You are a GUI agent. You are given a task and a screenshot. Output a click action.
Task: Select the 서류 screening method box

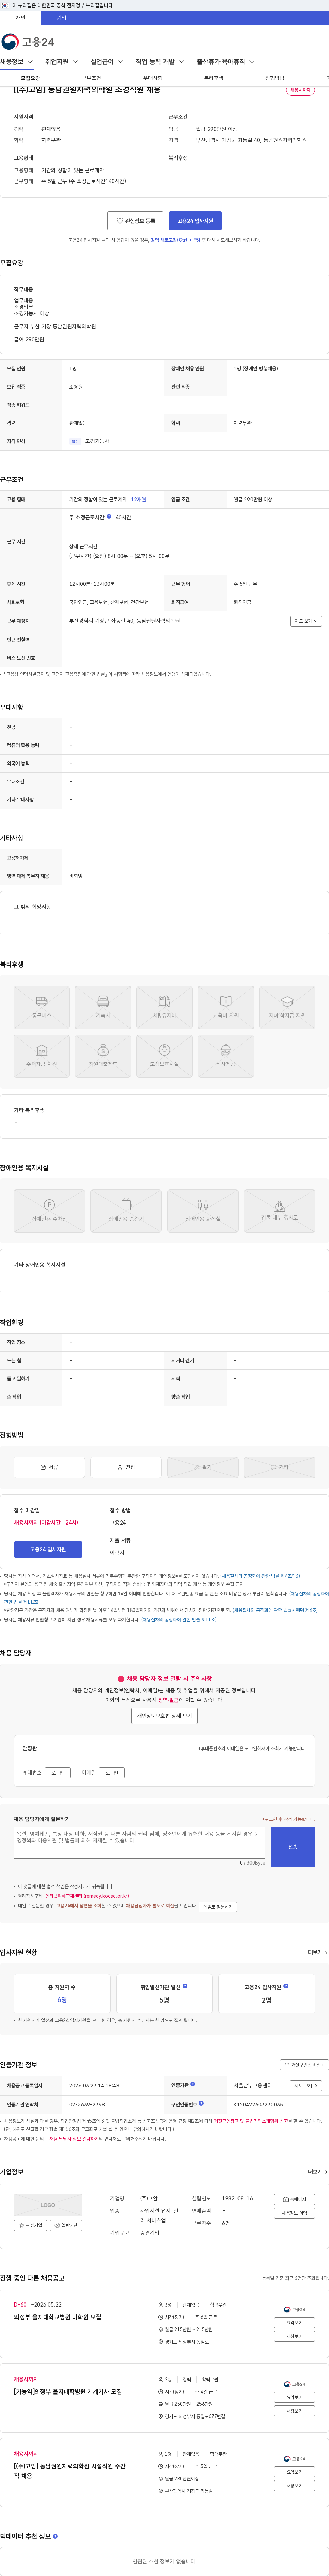pos(49,1467)
